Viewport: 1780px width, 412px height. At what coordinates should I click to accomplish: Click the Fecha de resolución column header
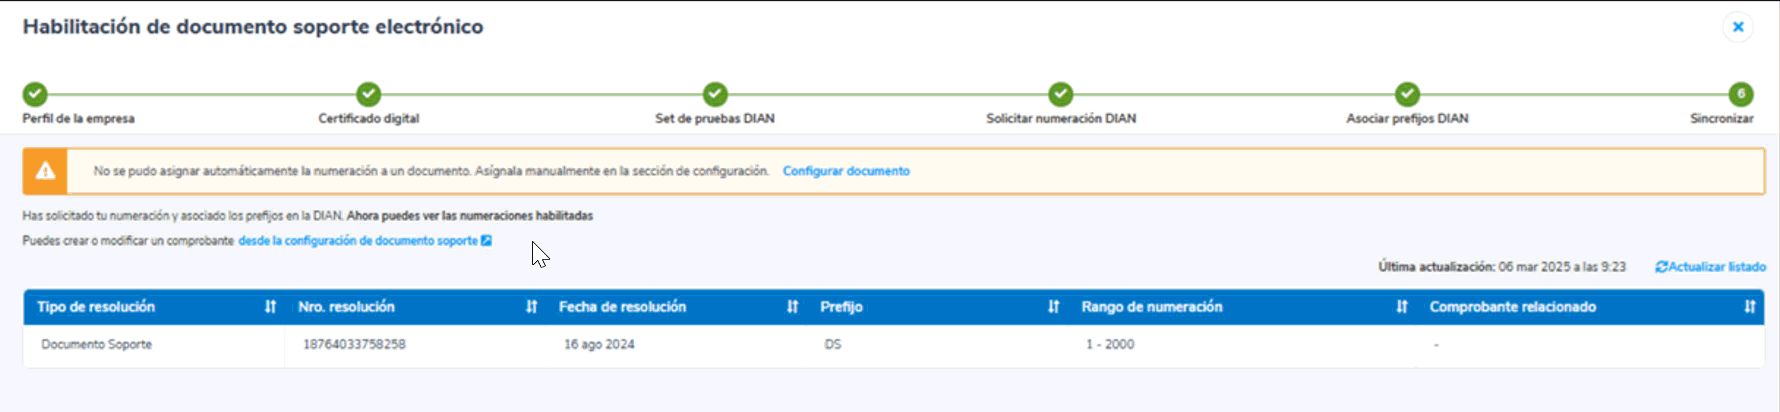676,307
